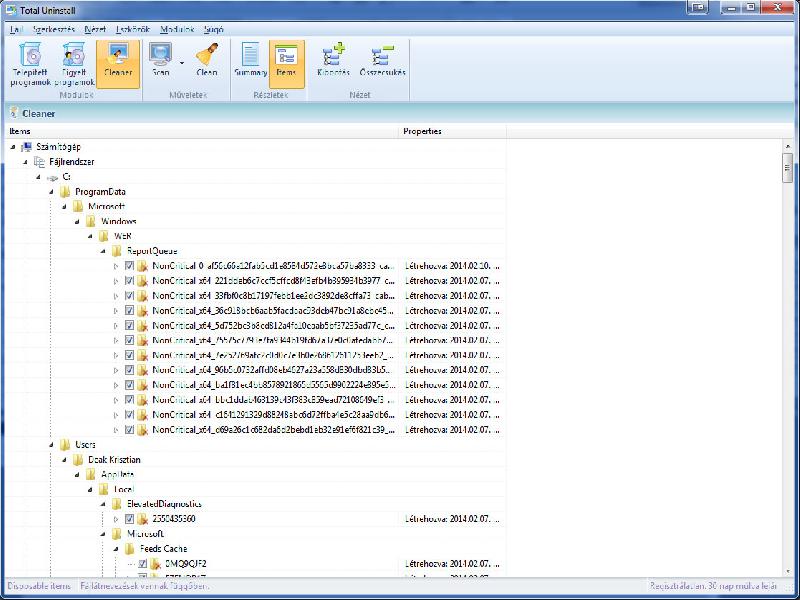Expand the 2350435360 item

pyautogui.click(x=116, y=519)
